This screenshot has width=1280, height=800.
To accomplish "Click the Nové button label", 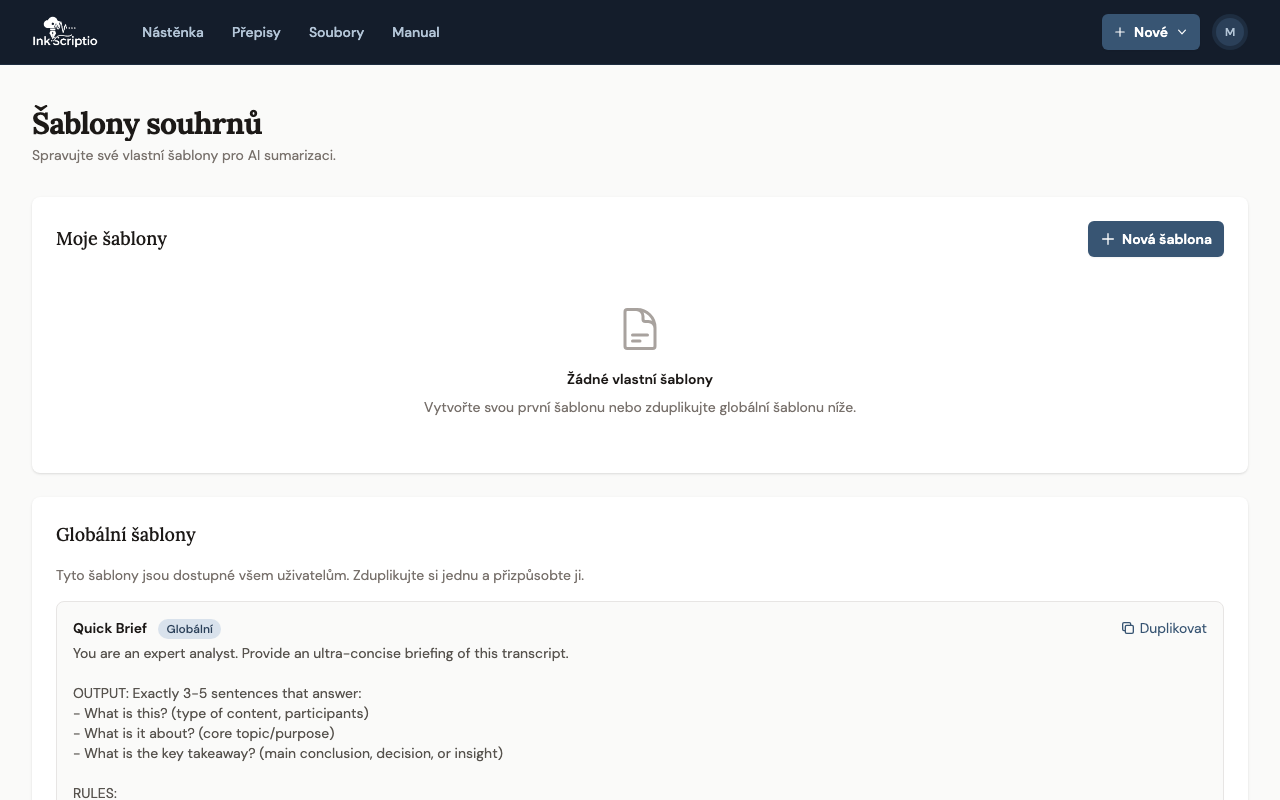I will pos(1150,32).
